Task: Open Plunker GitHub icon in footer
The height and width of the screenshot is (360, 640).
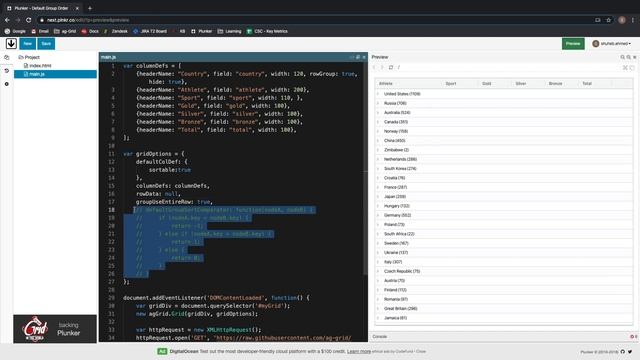Action: pyautogui.click(x=622, y=351)
